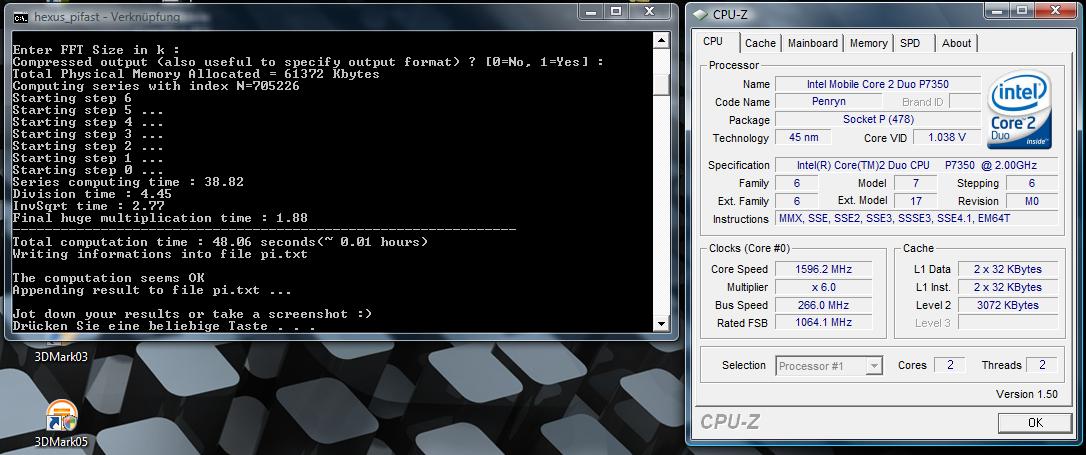1086x455 pixels.
Task: Click the CPU-Z window title text
Action: tap(730, 15)
